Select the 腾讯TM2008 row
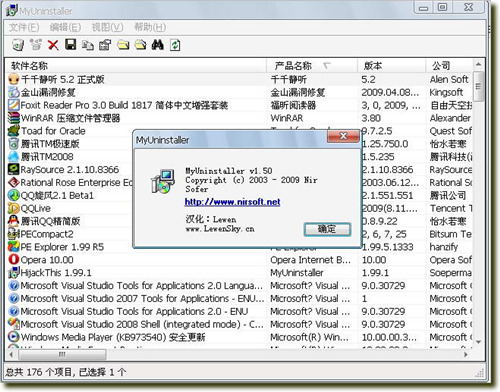Screen dimensions: 500x392 point(47,157)
